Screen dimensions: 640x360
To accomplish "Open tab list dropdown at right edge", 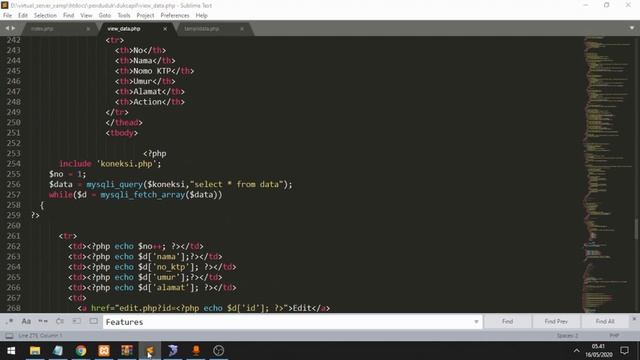I will pyautogui.click(x=632, y=28).
